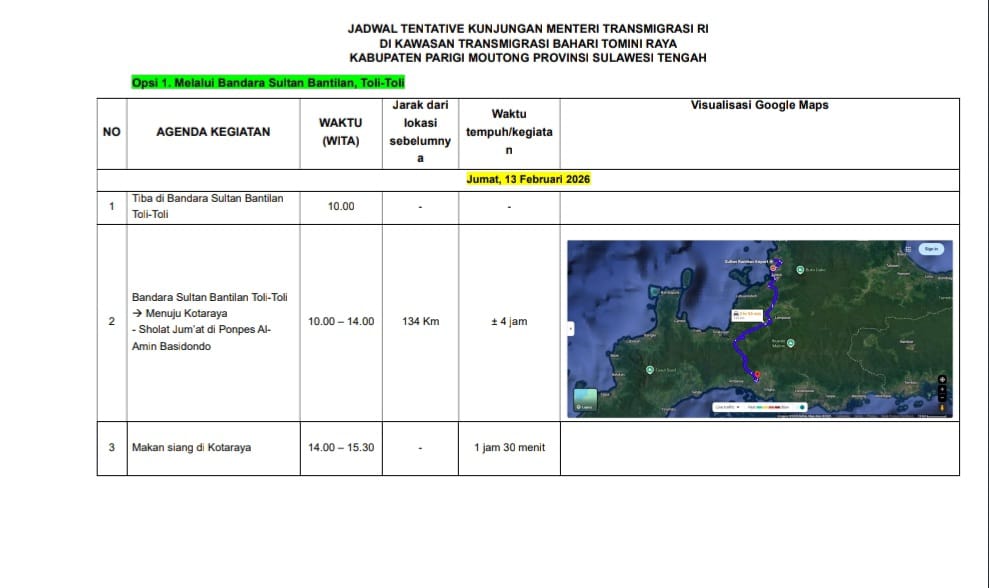Click the Sultan Bantilan Airport start marker

tap(773, 268)
